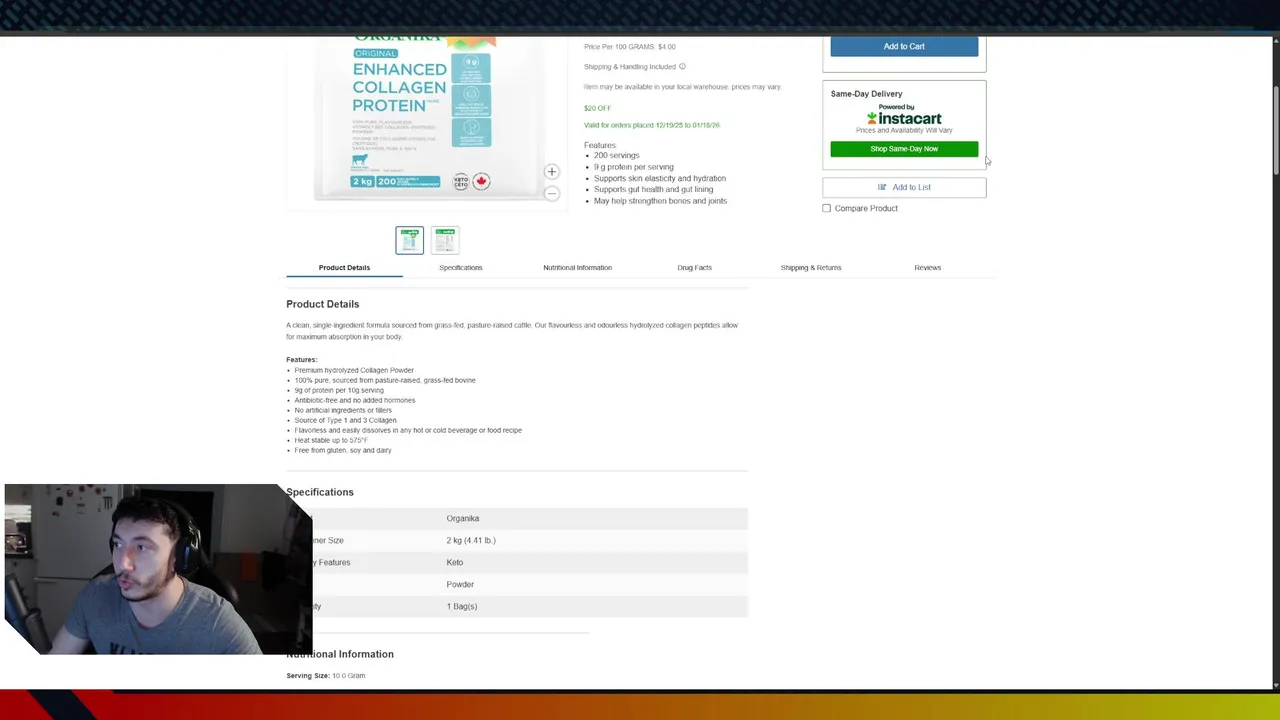Click 'Premium hydrolyzed Collagen Powder' bullet
Viewport: 1280px width, 720px height.
354,370
